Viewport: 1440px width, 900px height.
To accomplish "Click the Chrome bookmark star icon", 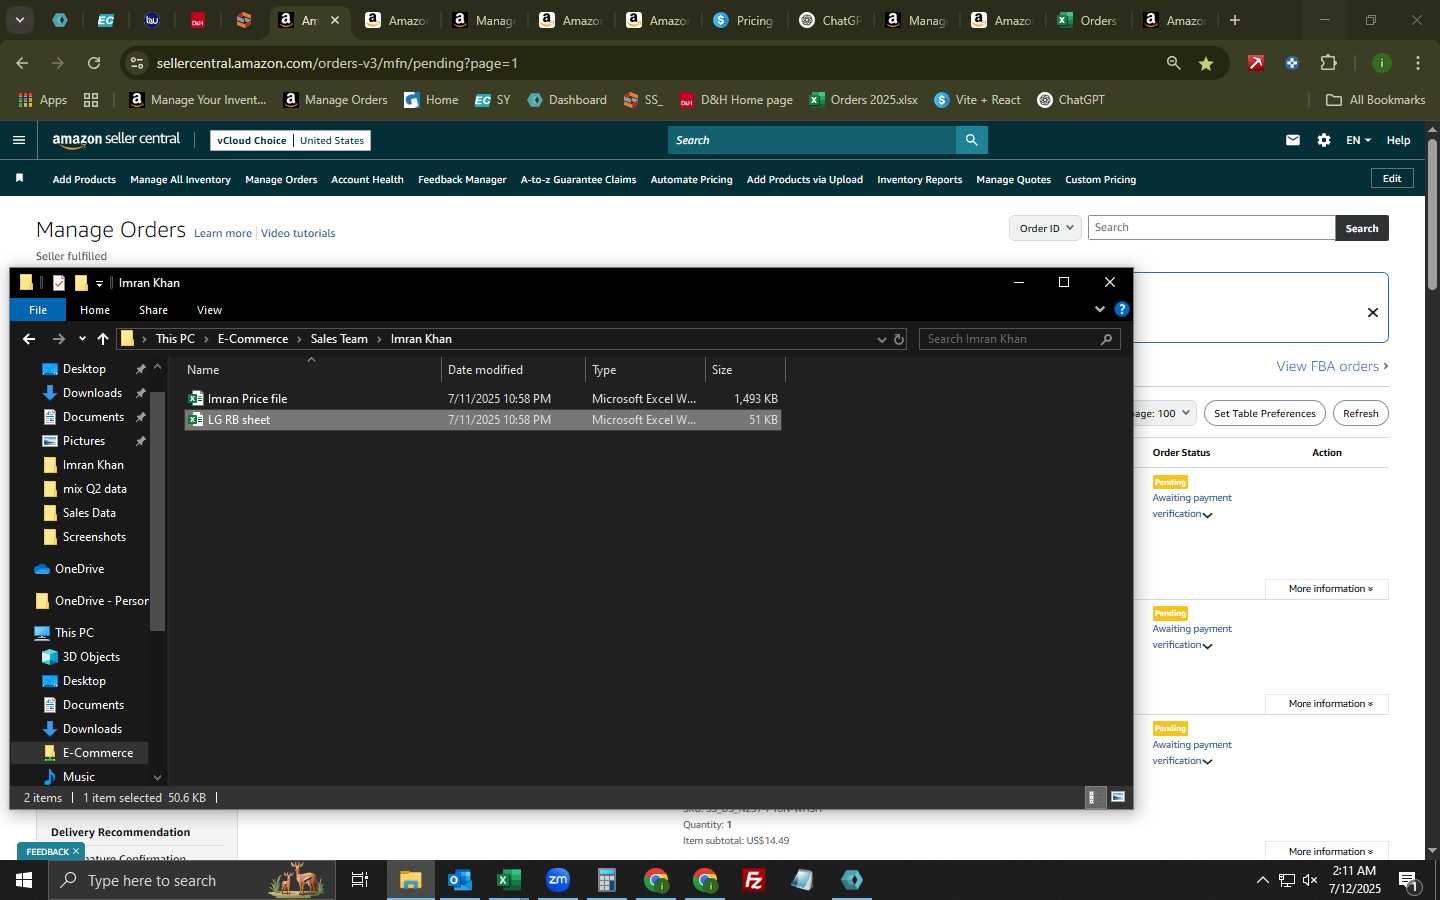I will pyautogui.click(x=1206, y=63).
